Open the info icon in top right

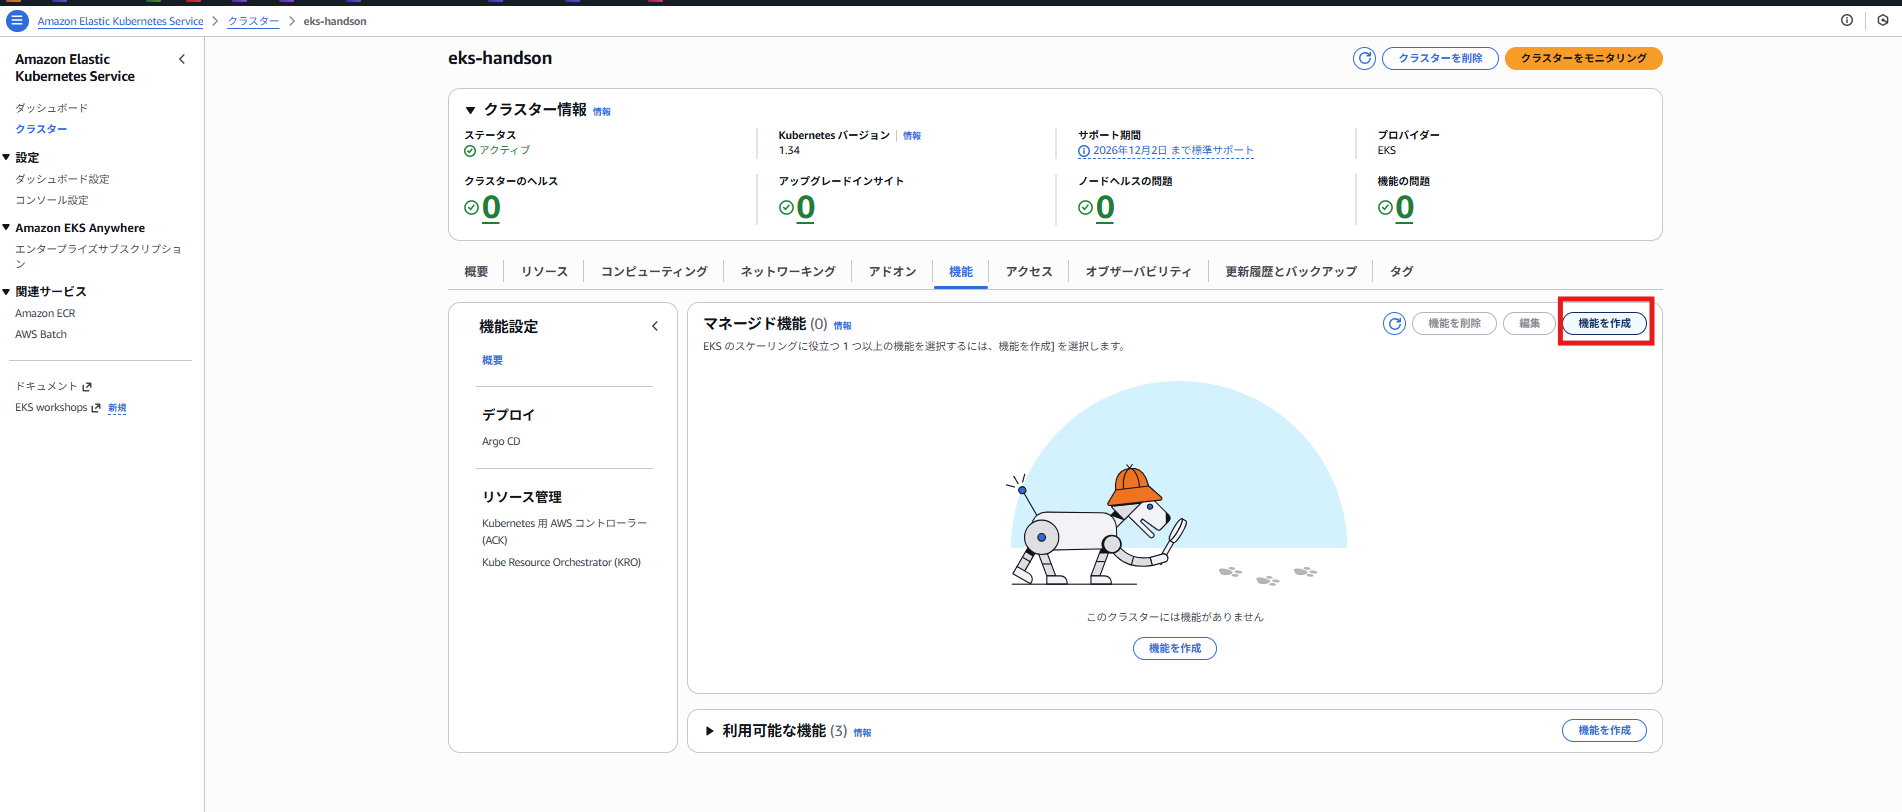click(x=1847, y=20)
